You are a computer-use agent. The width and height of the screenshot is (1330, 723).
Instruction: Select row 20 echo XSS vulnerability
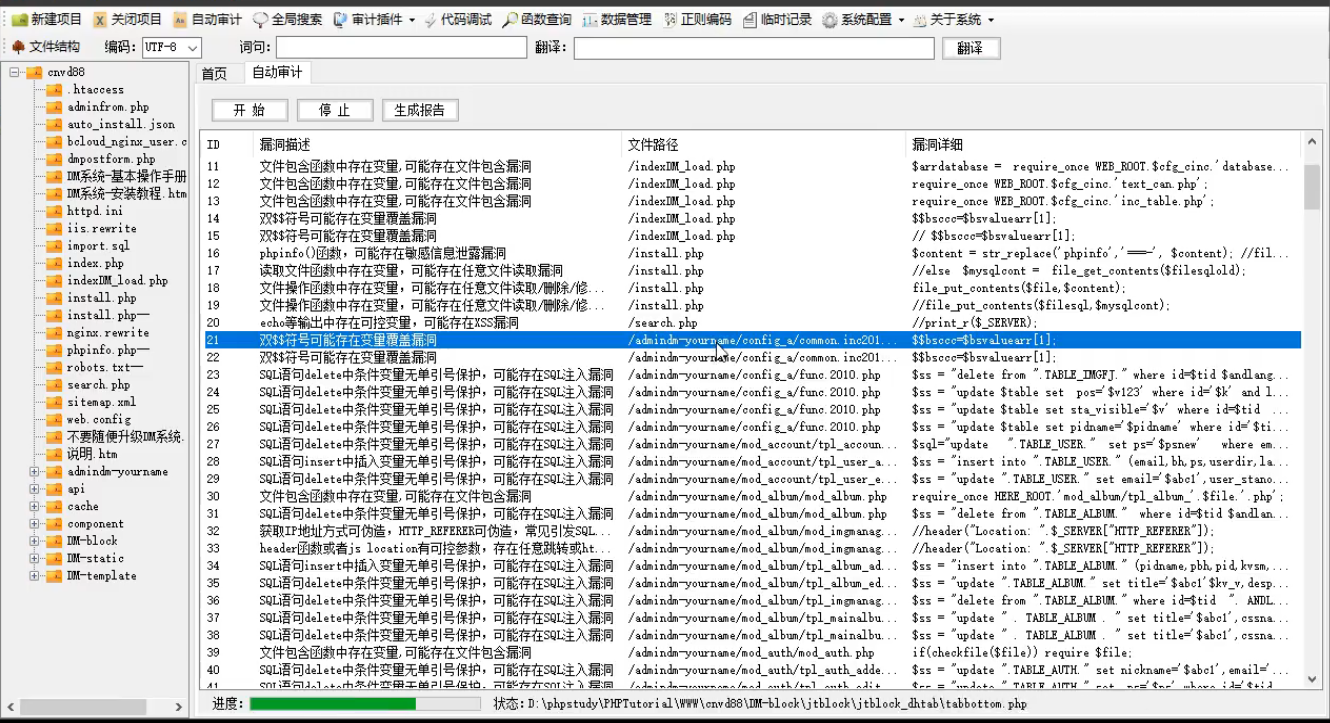click(x=389, y=323)
